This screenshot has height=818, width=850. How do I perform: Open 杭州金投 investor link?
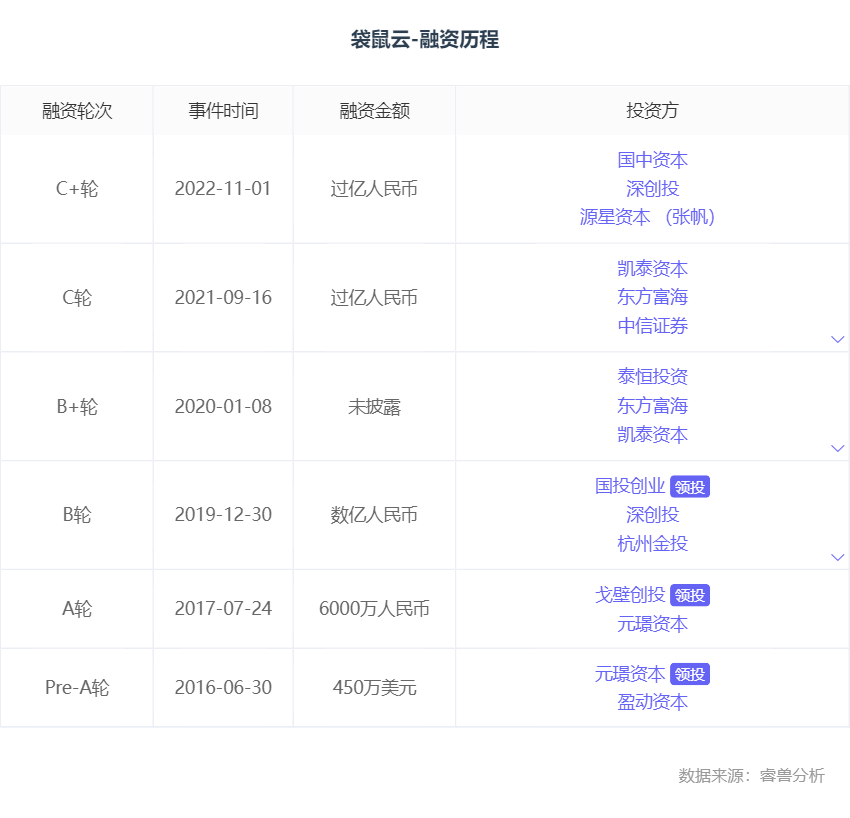pyautogui.click(x=652, y=543)
